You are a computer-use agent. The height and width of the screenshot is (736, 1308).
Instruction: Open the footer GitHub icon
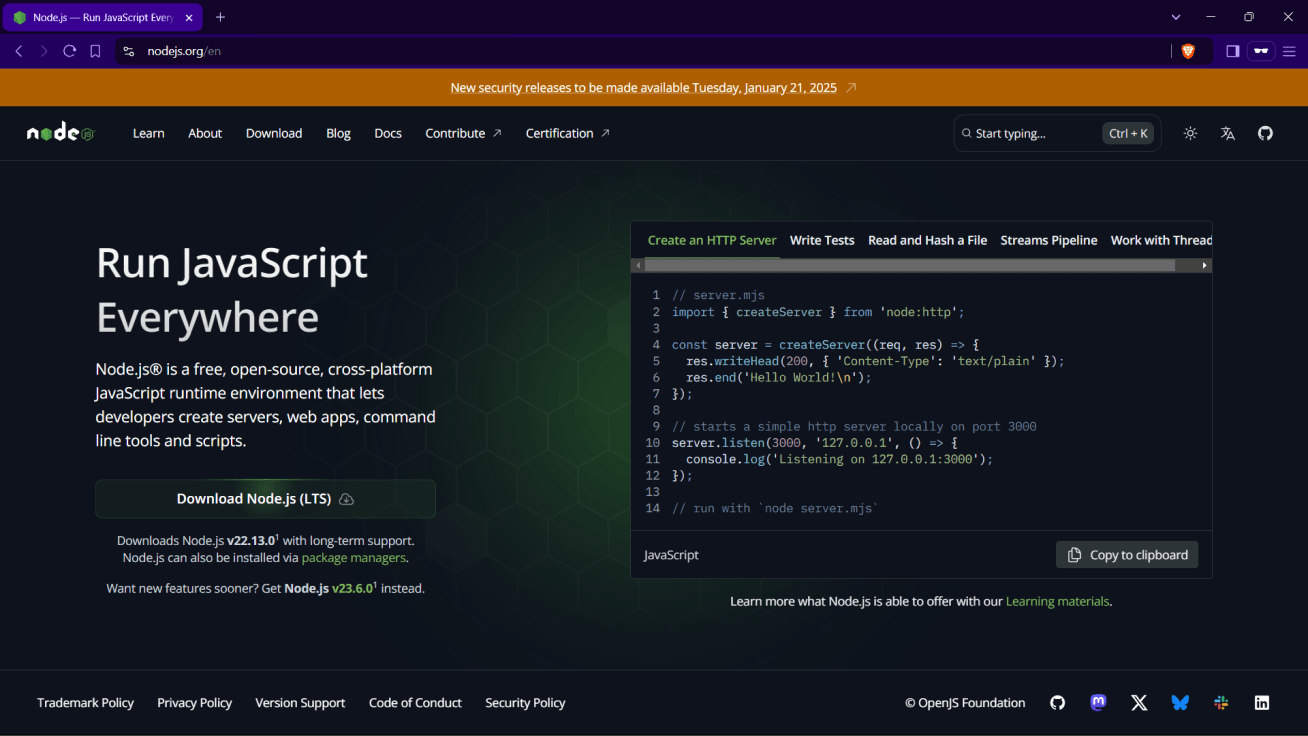click(x=1058, y=703)
